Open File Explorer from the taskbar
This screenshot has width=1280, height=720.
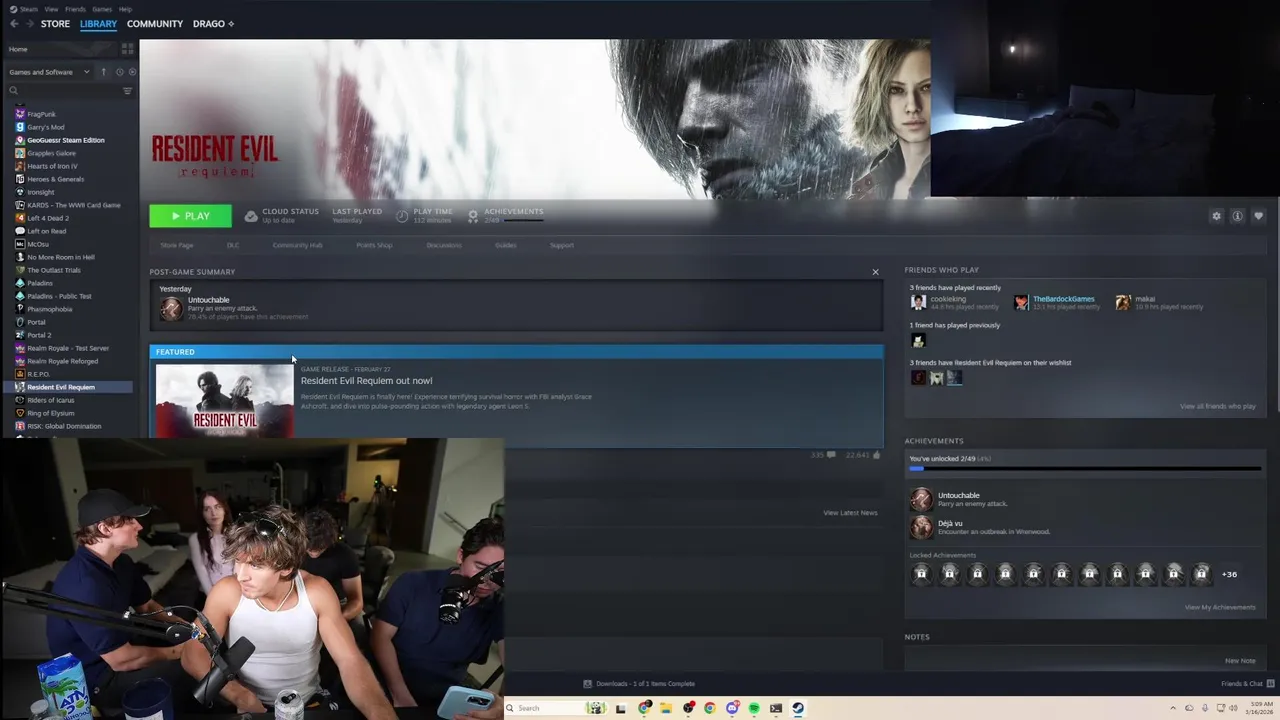(x=665, y=708)
